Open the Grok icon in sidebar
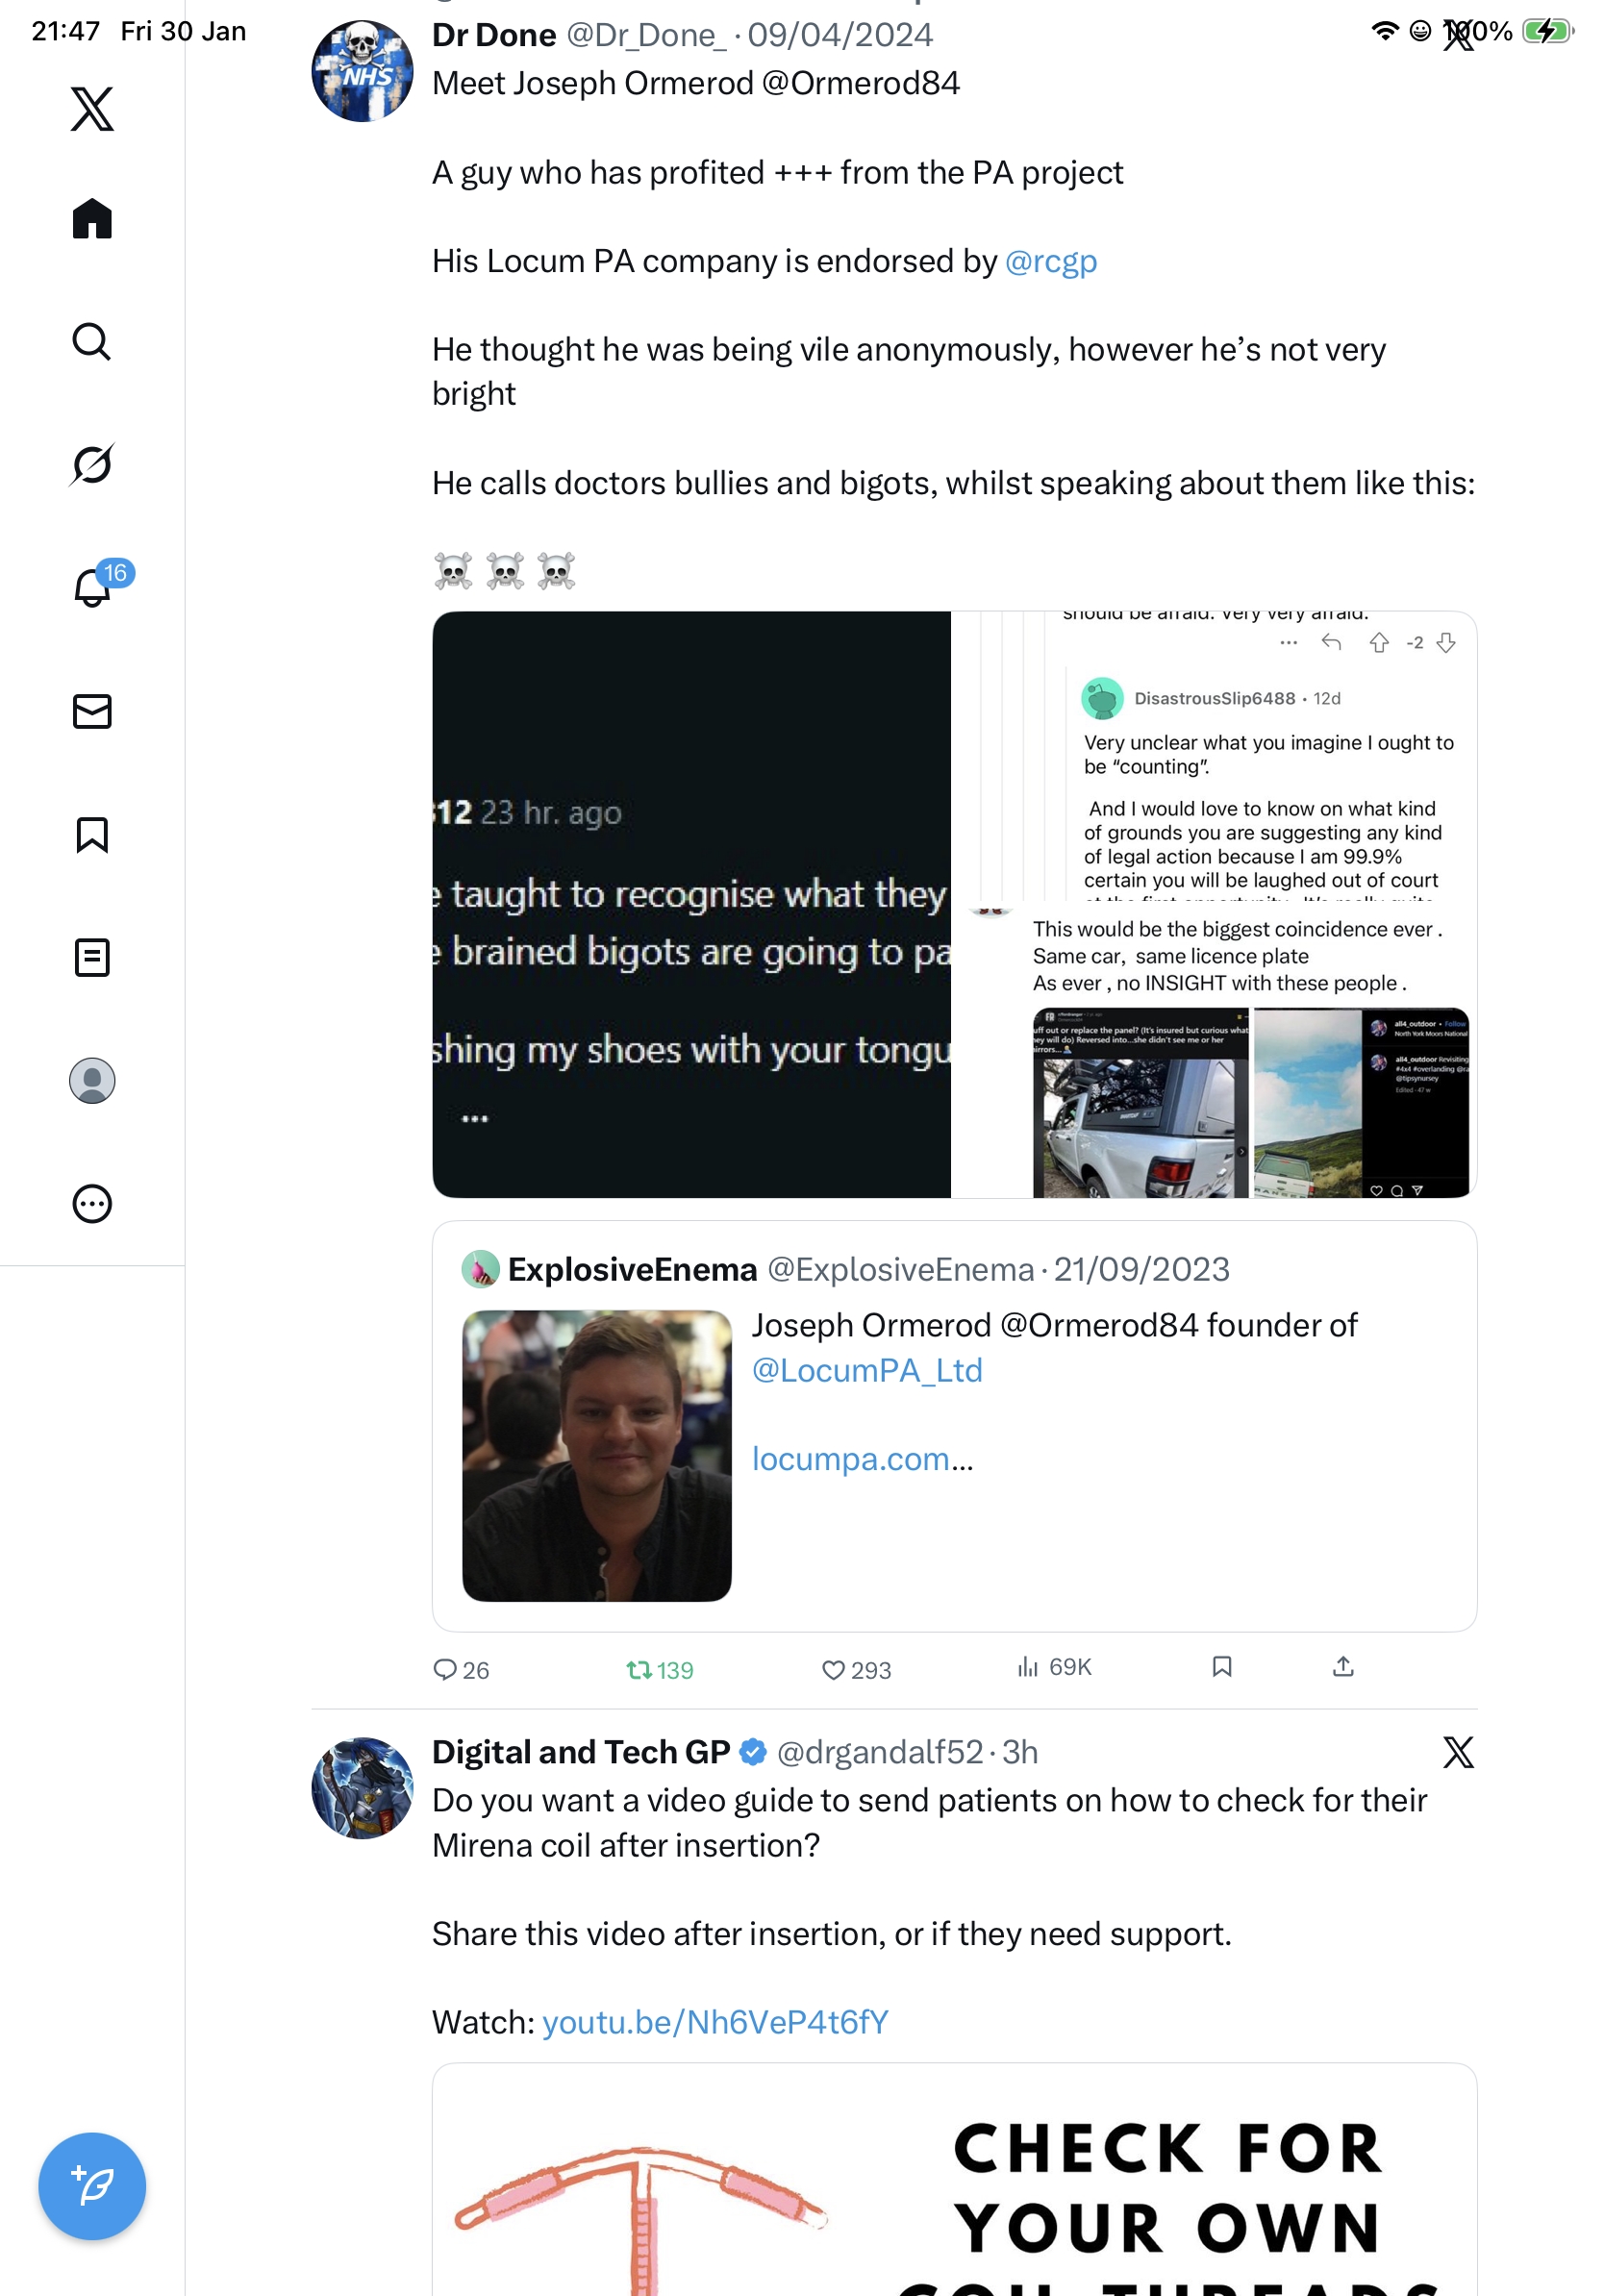1604x2296 pixels. coord(92,464)
